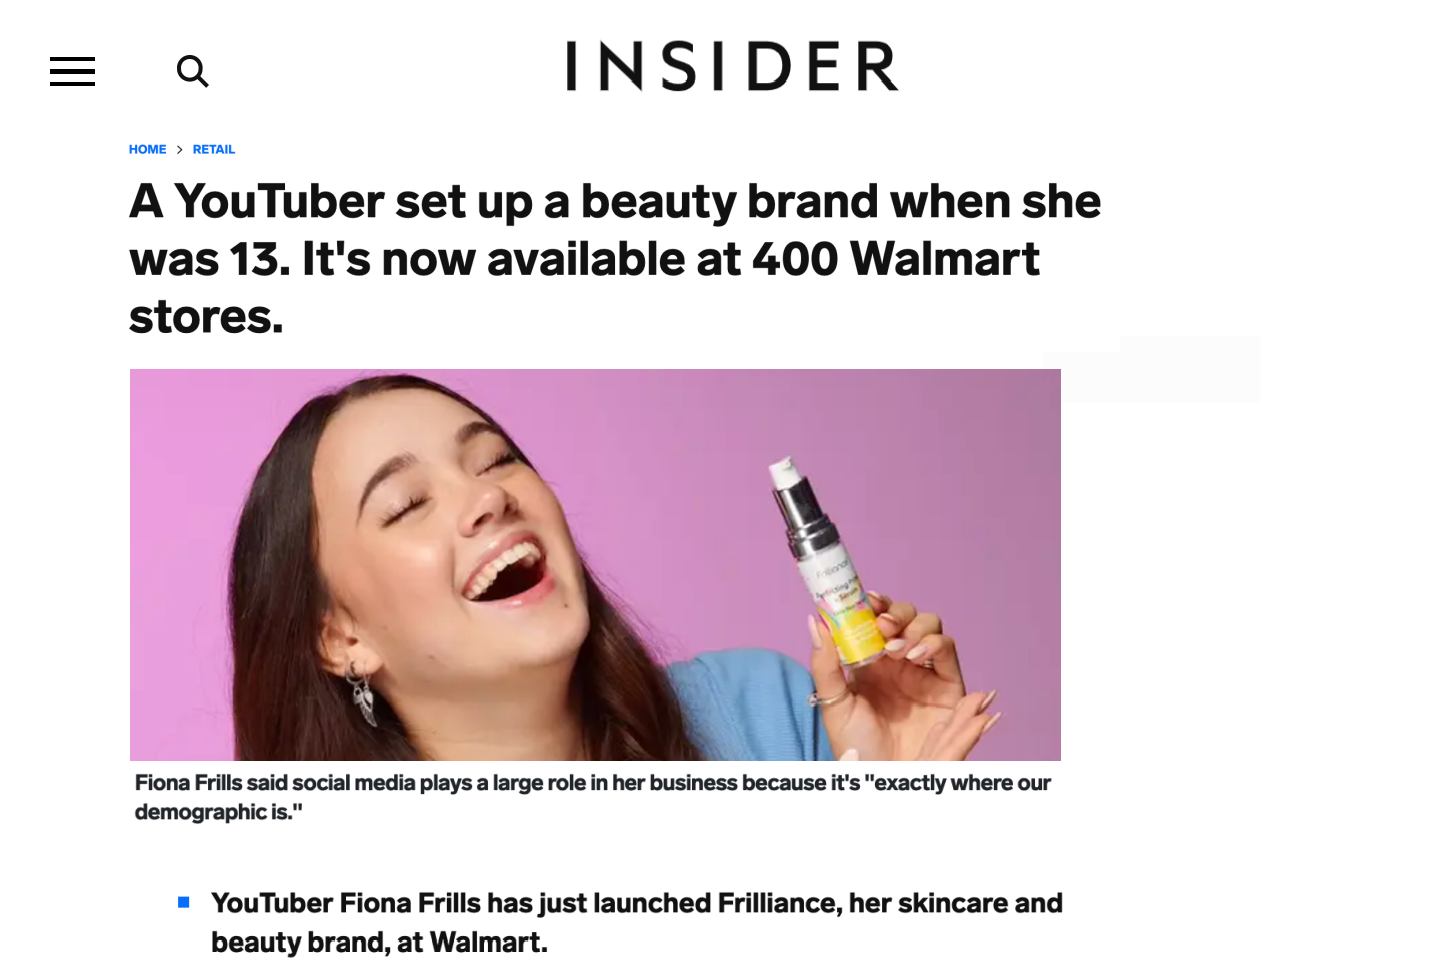Click the blue square bullet marker
The height and width of the screenshot is (960, 1440).
pyautogui.click(x=184, y=902)
